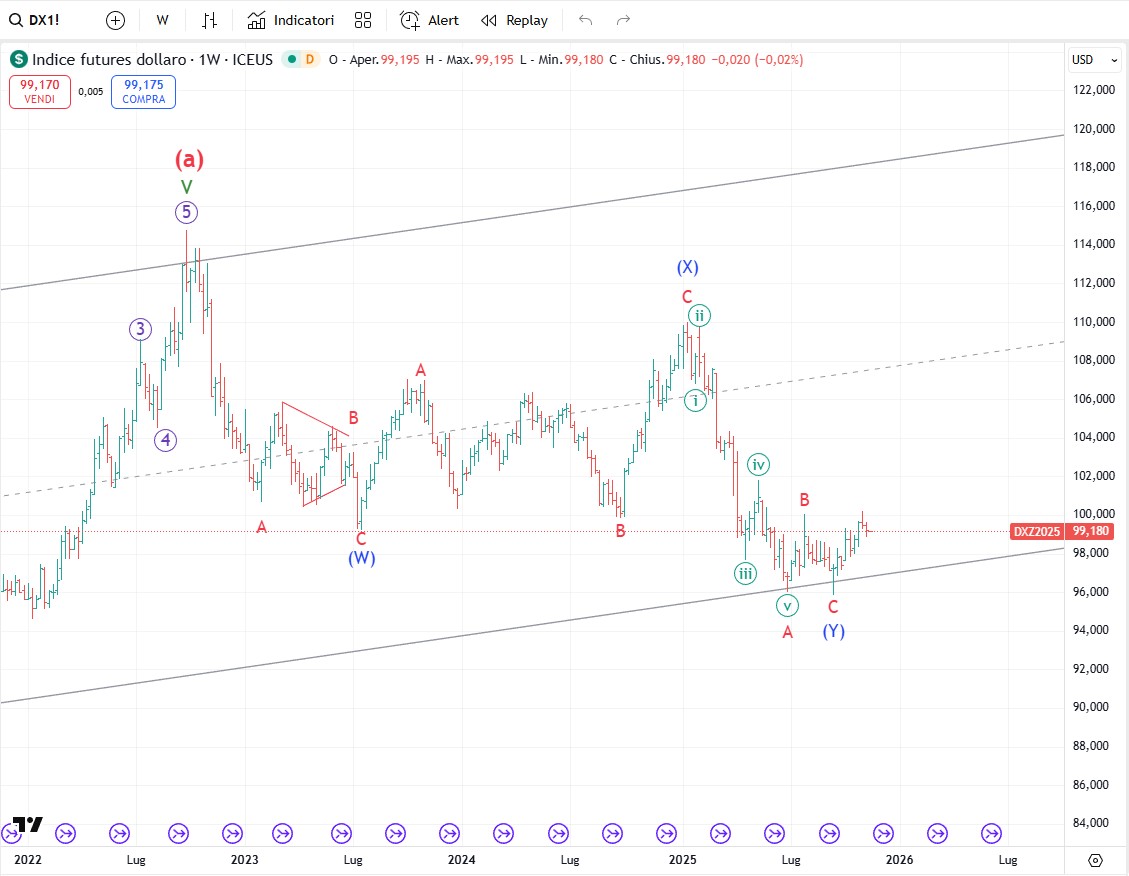Select the rightmost purple event marker
Screen dimensions: 1129x876
coord(991,833)
